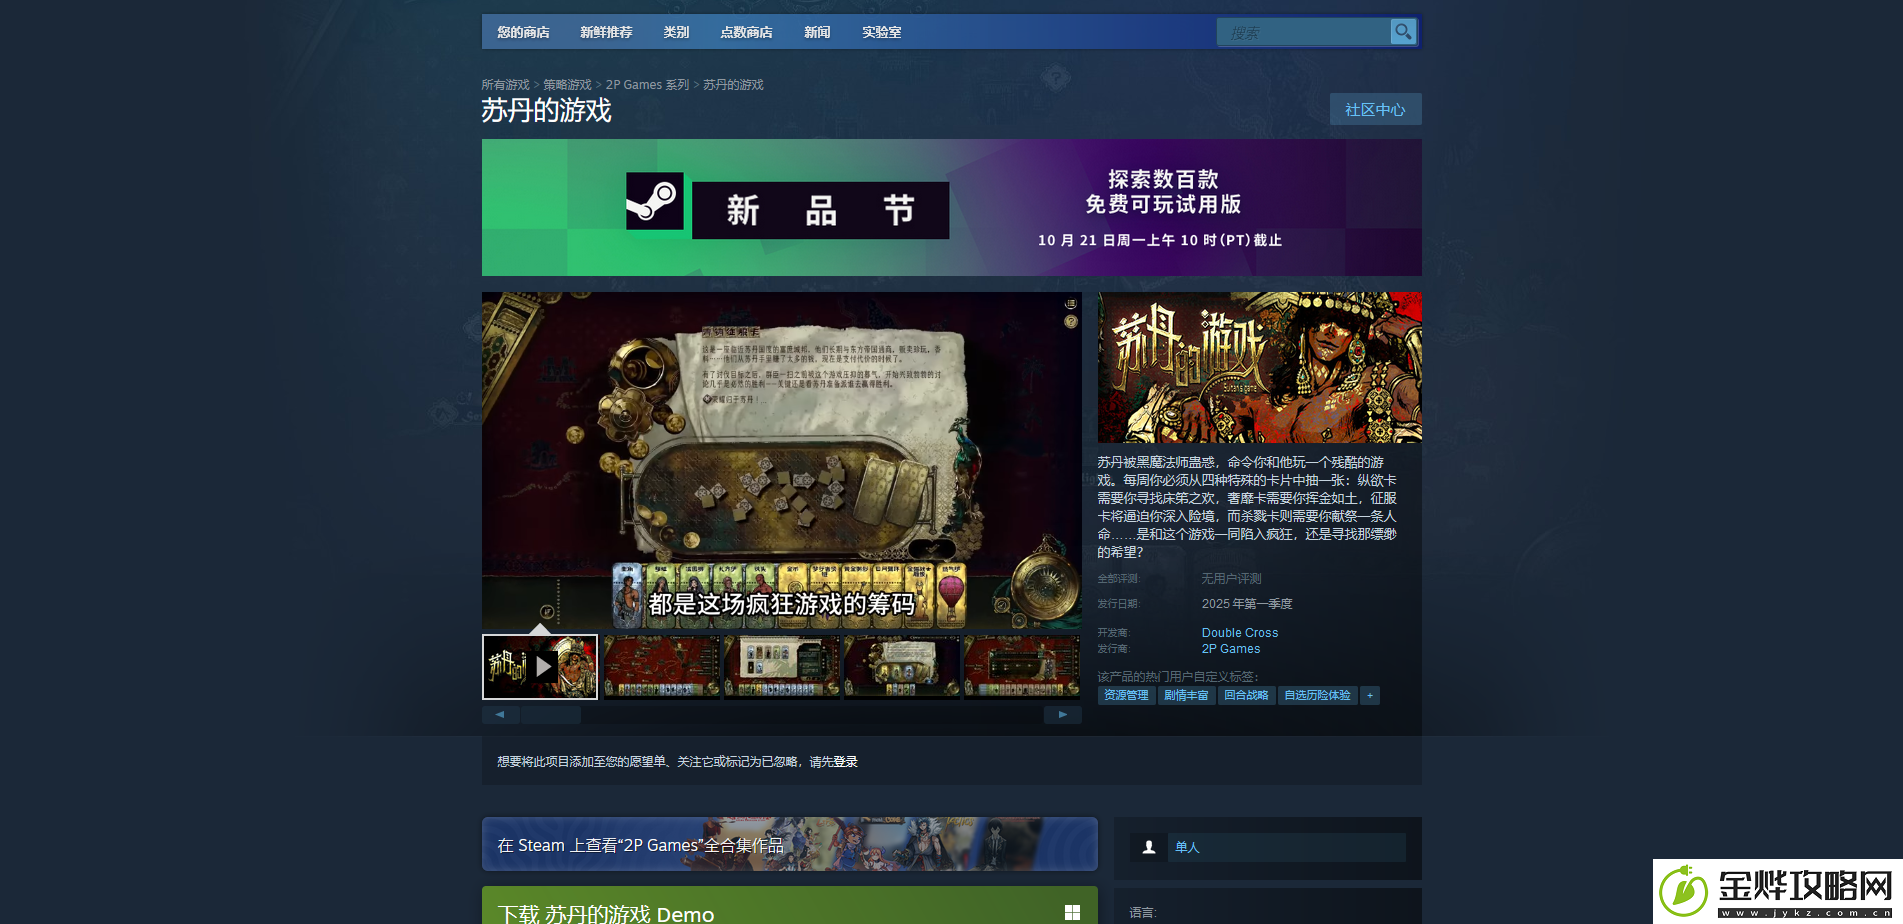The image size is (1903, 924).
Task: Open the 社区中心 button
Action: [1375, 109]
